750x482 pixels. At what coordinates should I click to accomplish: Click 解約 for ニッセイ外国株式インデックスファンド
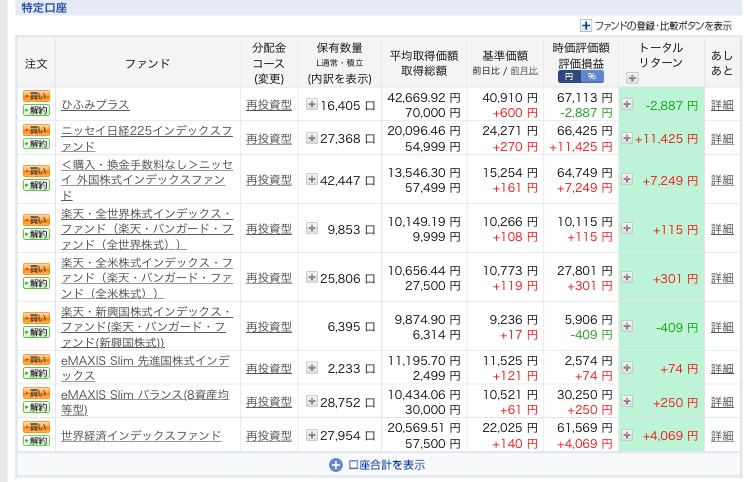[x=36, y=186]
